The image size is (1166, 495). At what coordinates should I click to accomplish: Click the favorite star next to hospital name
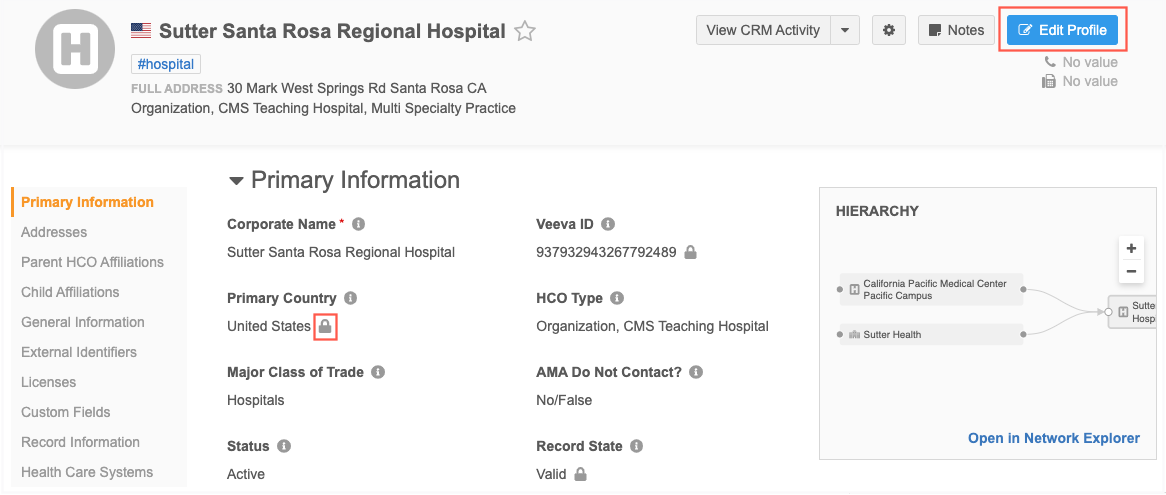[x=525, y=32]
